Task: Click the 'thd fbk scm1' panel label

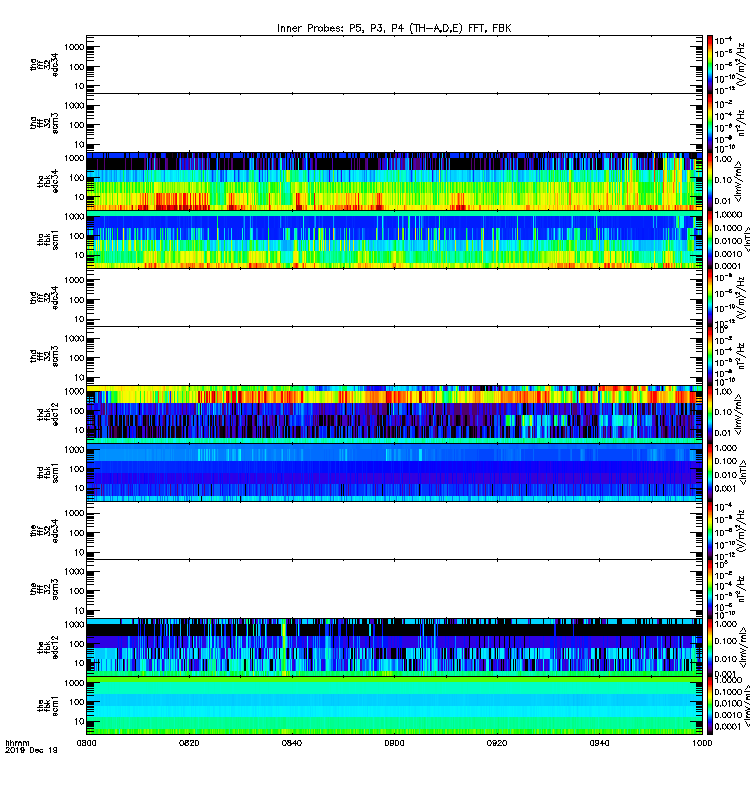Action: pyautogui.click(x=48, y=473)
